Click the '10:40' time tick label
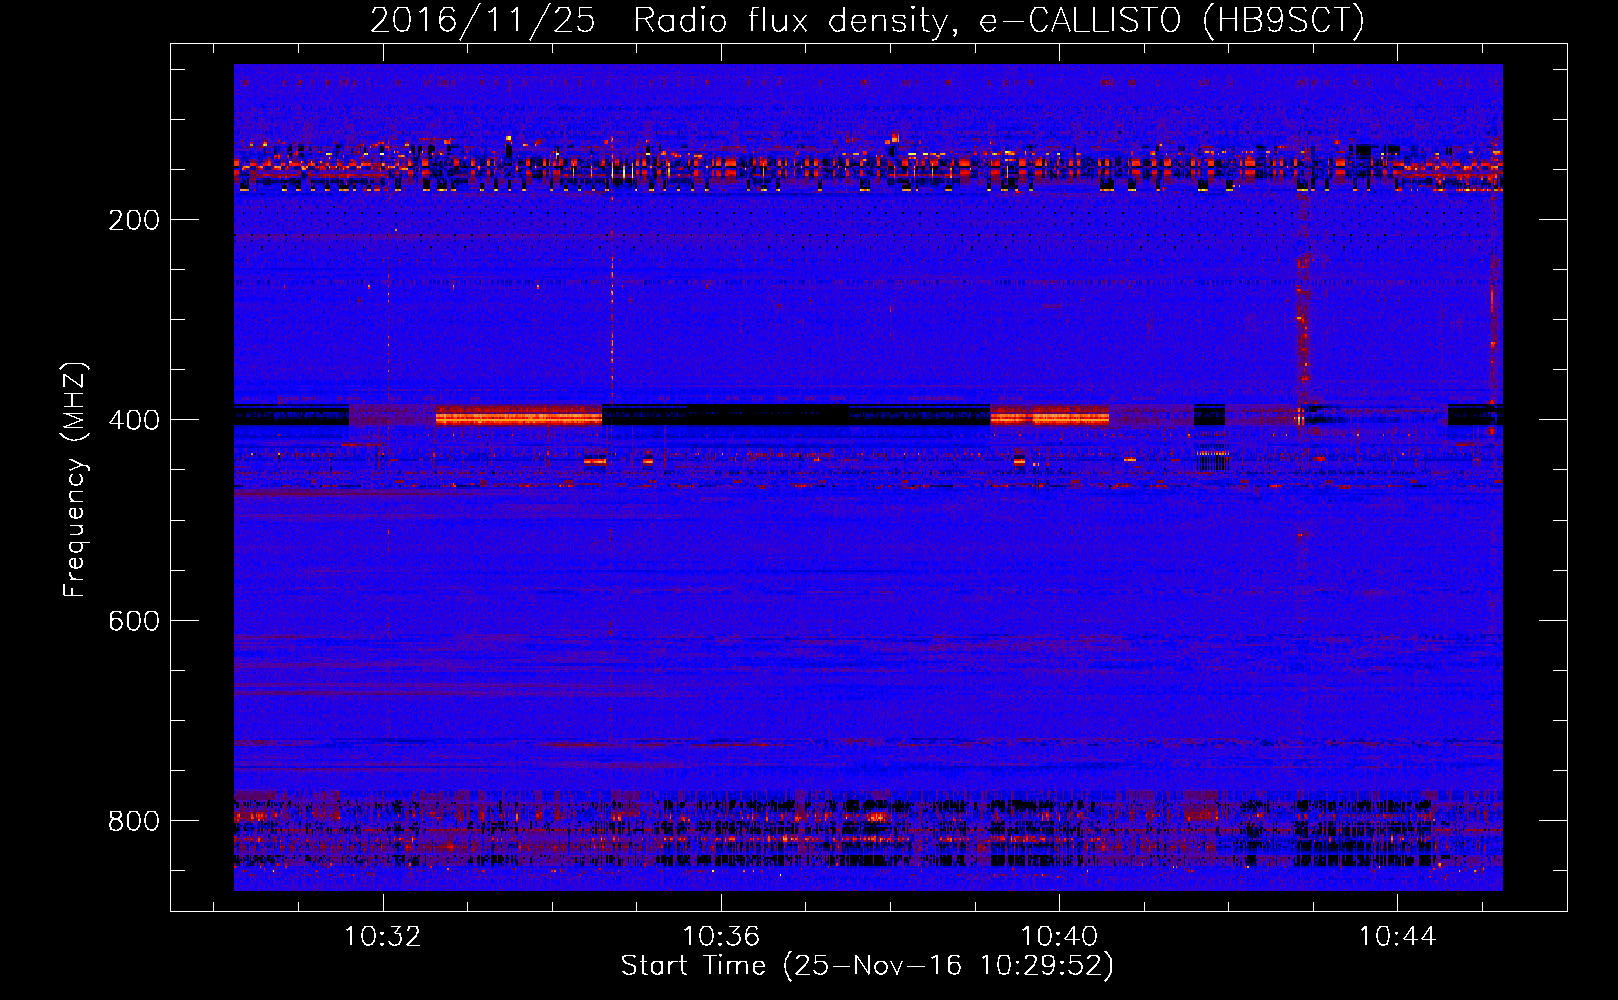Screen dimensions: 1618x1000 (x=1059, y=936)
